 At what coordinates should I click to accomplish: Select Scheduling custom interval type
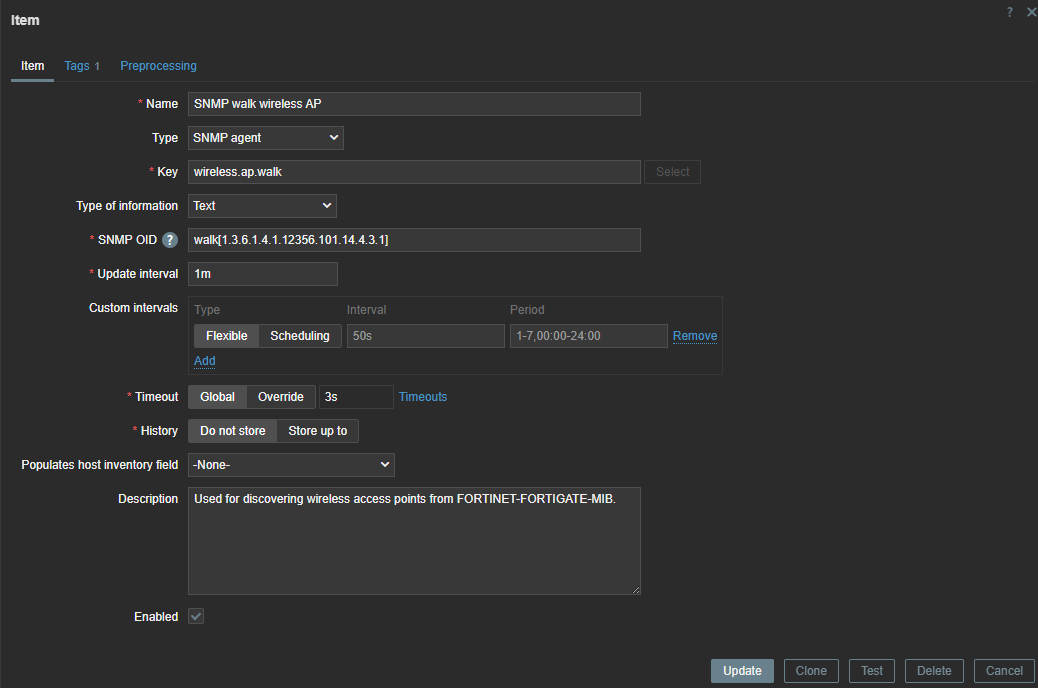(300, 336)
